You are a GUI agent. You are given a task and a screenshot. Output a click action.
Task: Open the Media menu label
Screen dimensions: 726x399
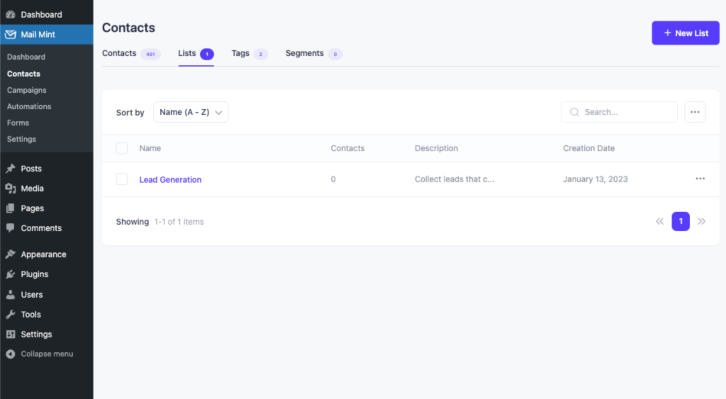(x=32, y=188)
